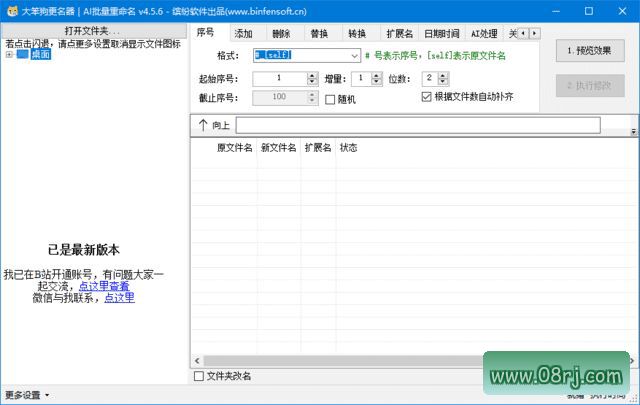640x405 pixels.
Task: Increase the 增量 value
Action: (x=377, y=76)
